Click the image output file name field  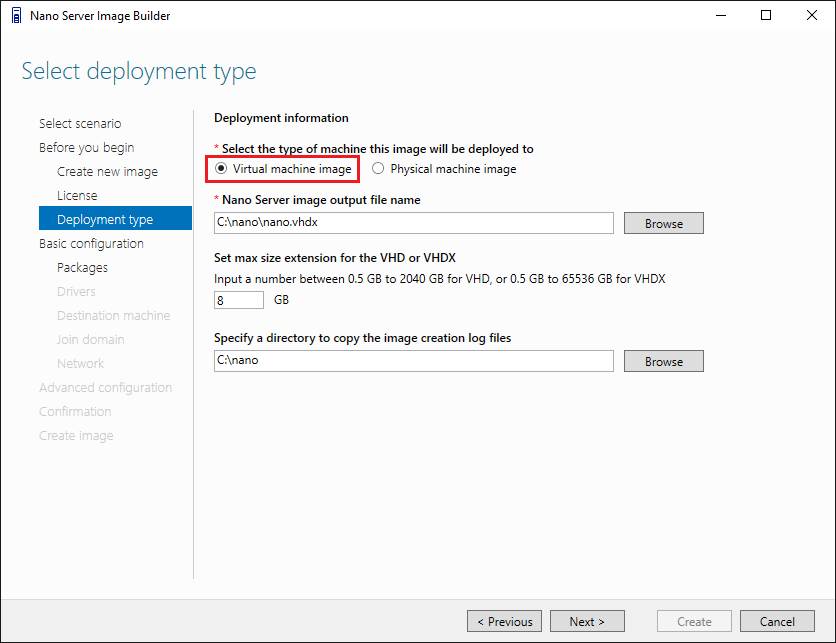[414, 223]
